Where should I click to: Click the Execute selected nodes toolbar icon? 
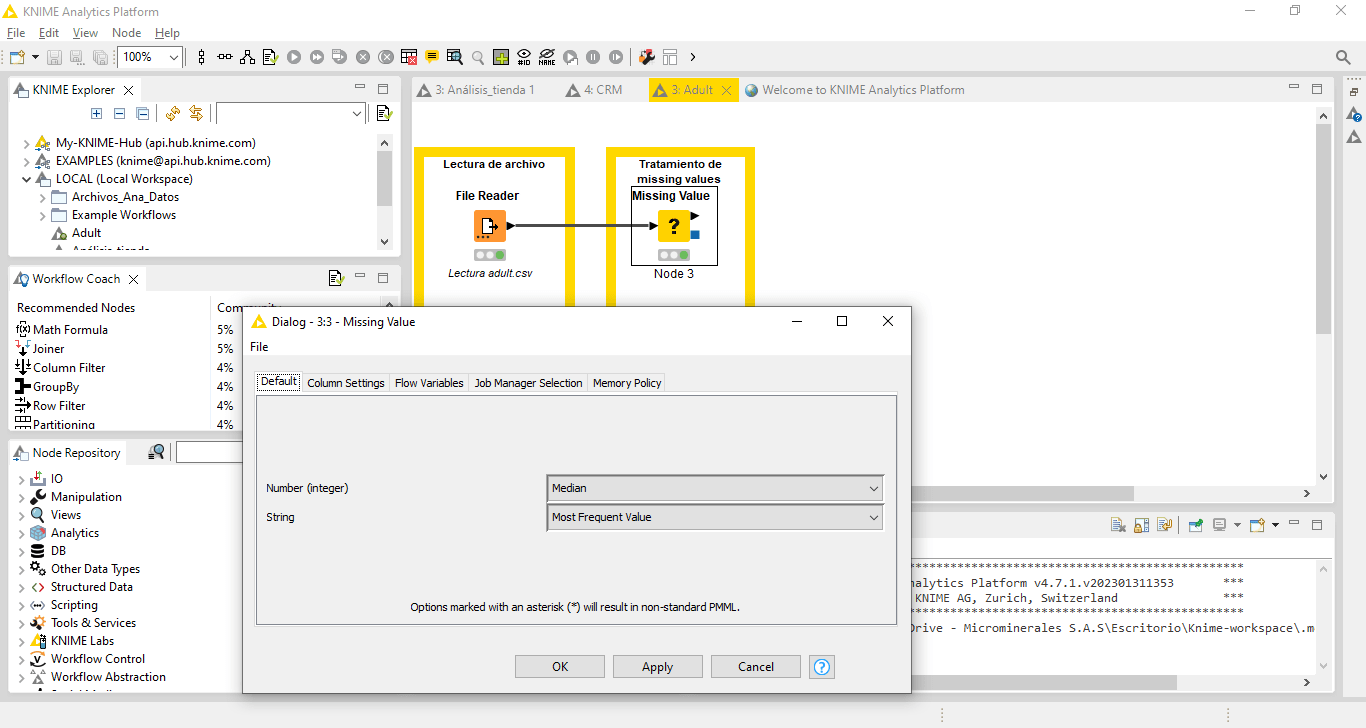coord(294,57)
